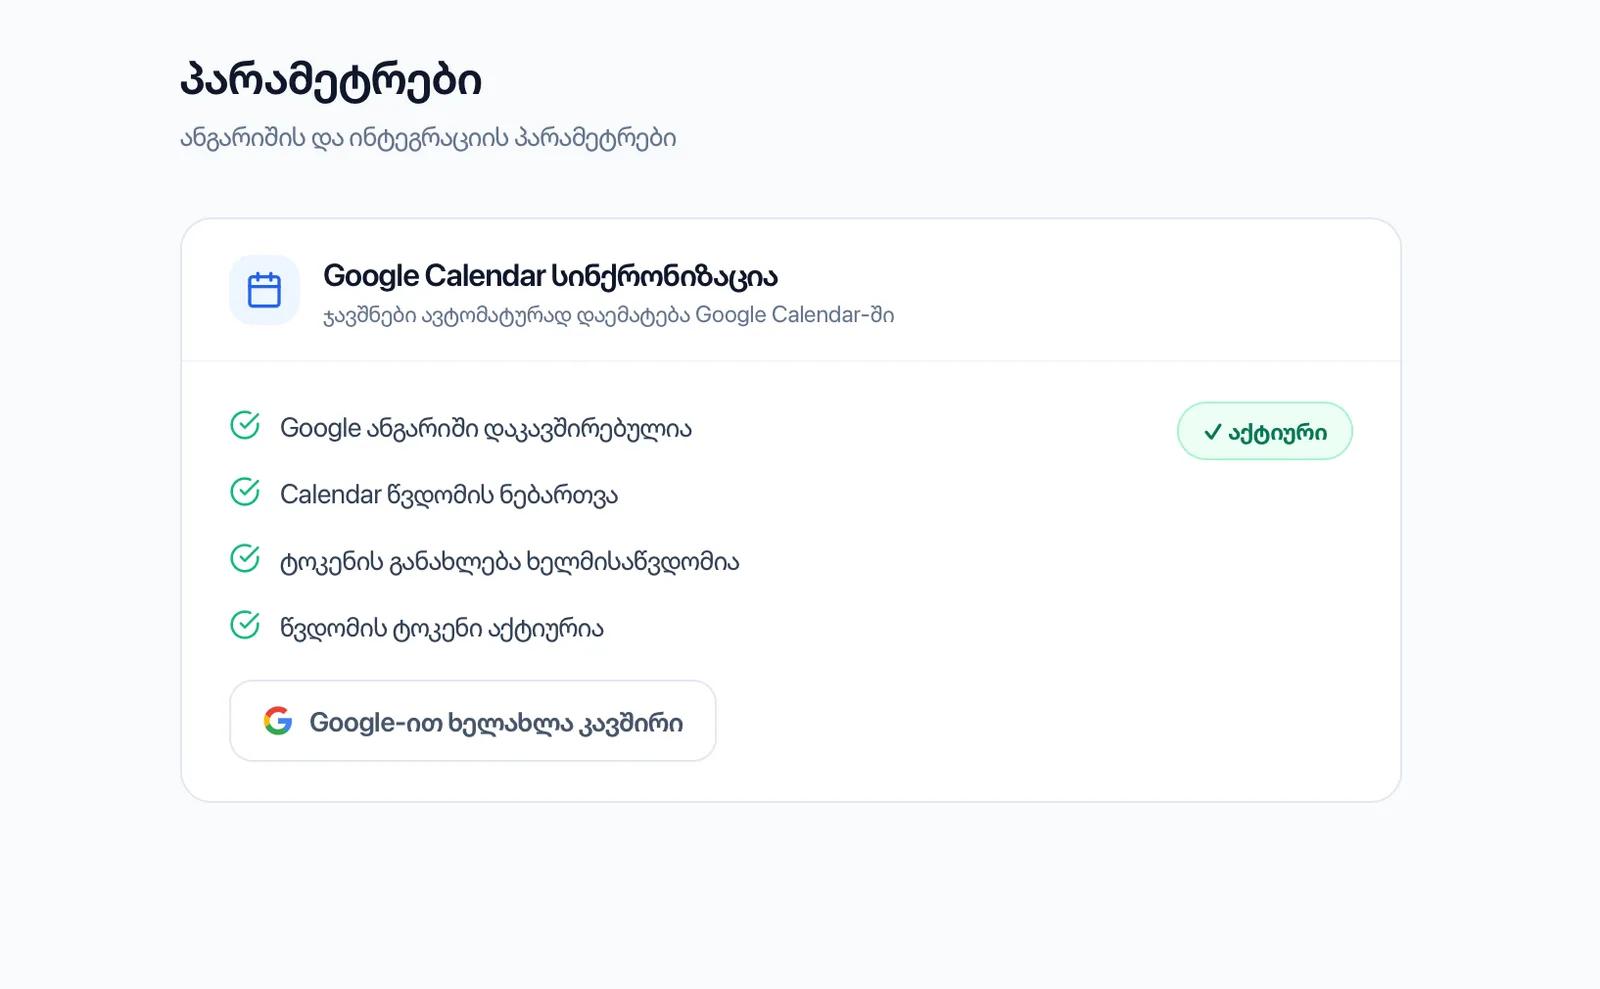
Task: Click check icon beside წვდომის ტოკენი აქტიურია
Action: 245,626
